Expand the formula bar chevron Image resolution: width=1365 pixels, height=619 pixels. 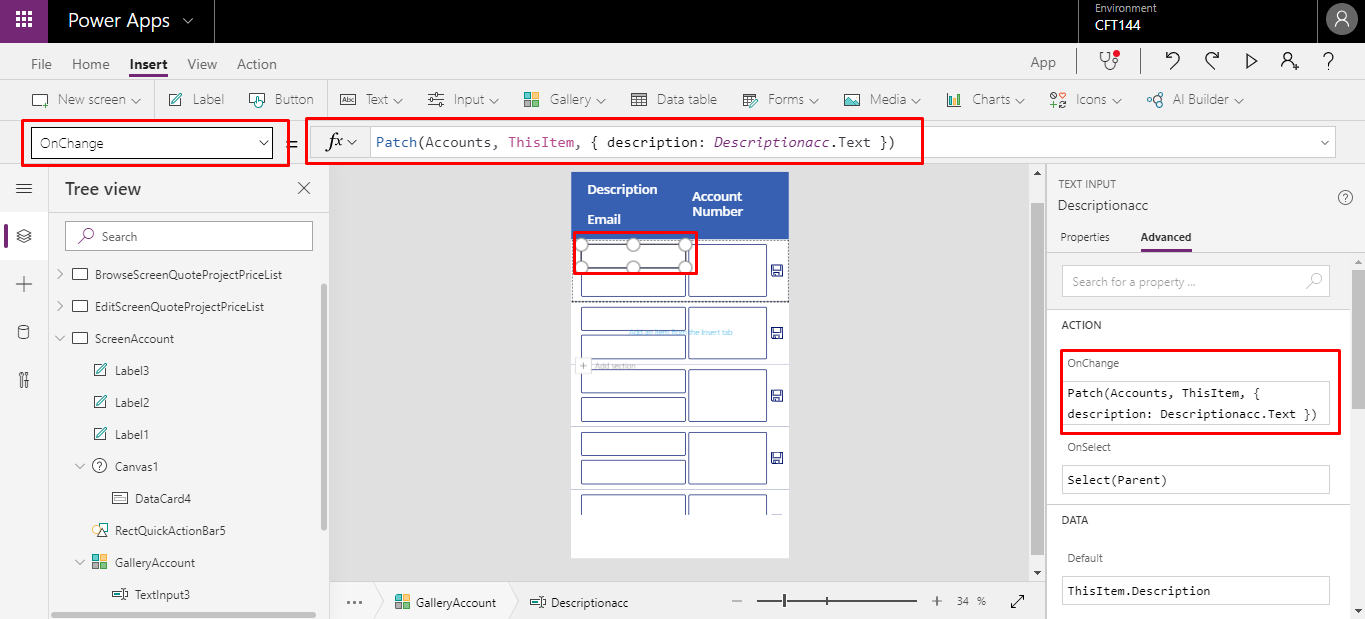point(1325,143)
